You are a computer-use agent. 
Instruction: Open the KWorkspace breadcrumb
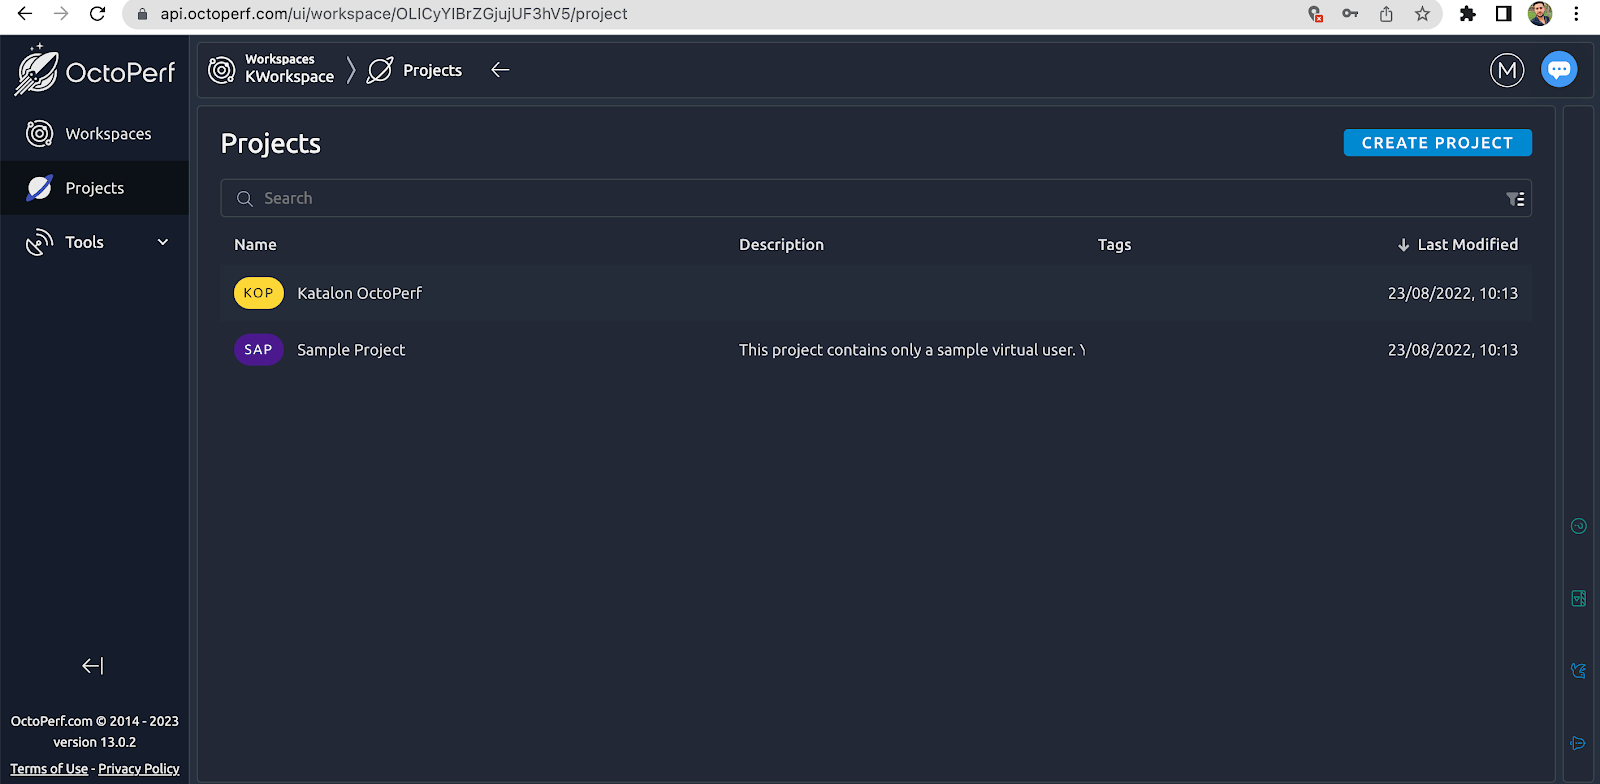[290, 77]
